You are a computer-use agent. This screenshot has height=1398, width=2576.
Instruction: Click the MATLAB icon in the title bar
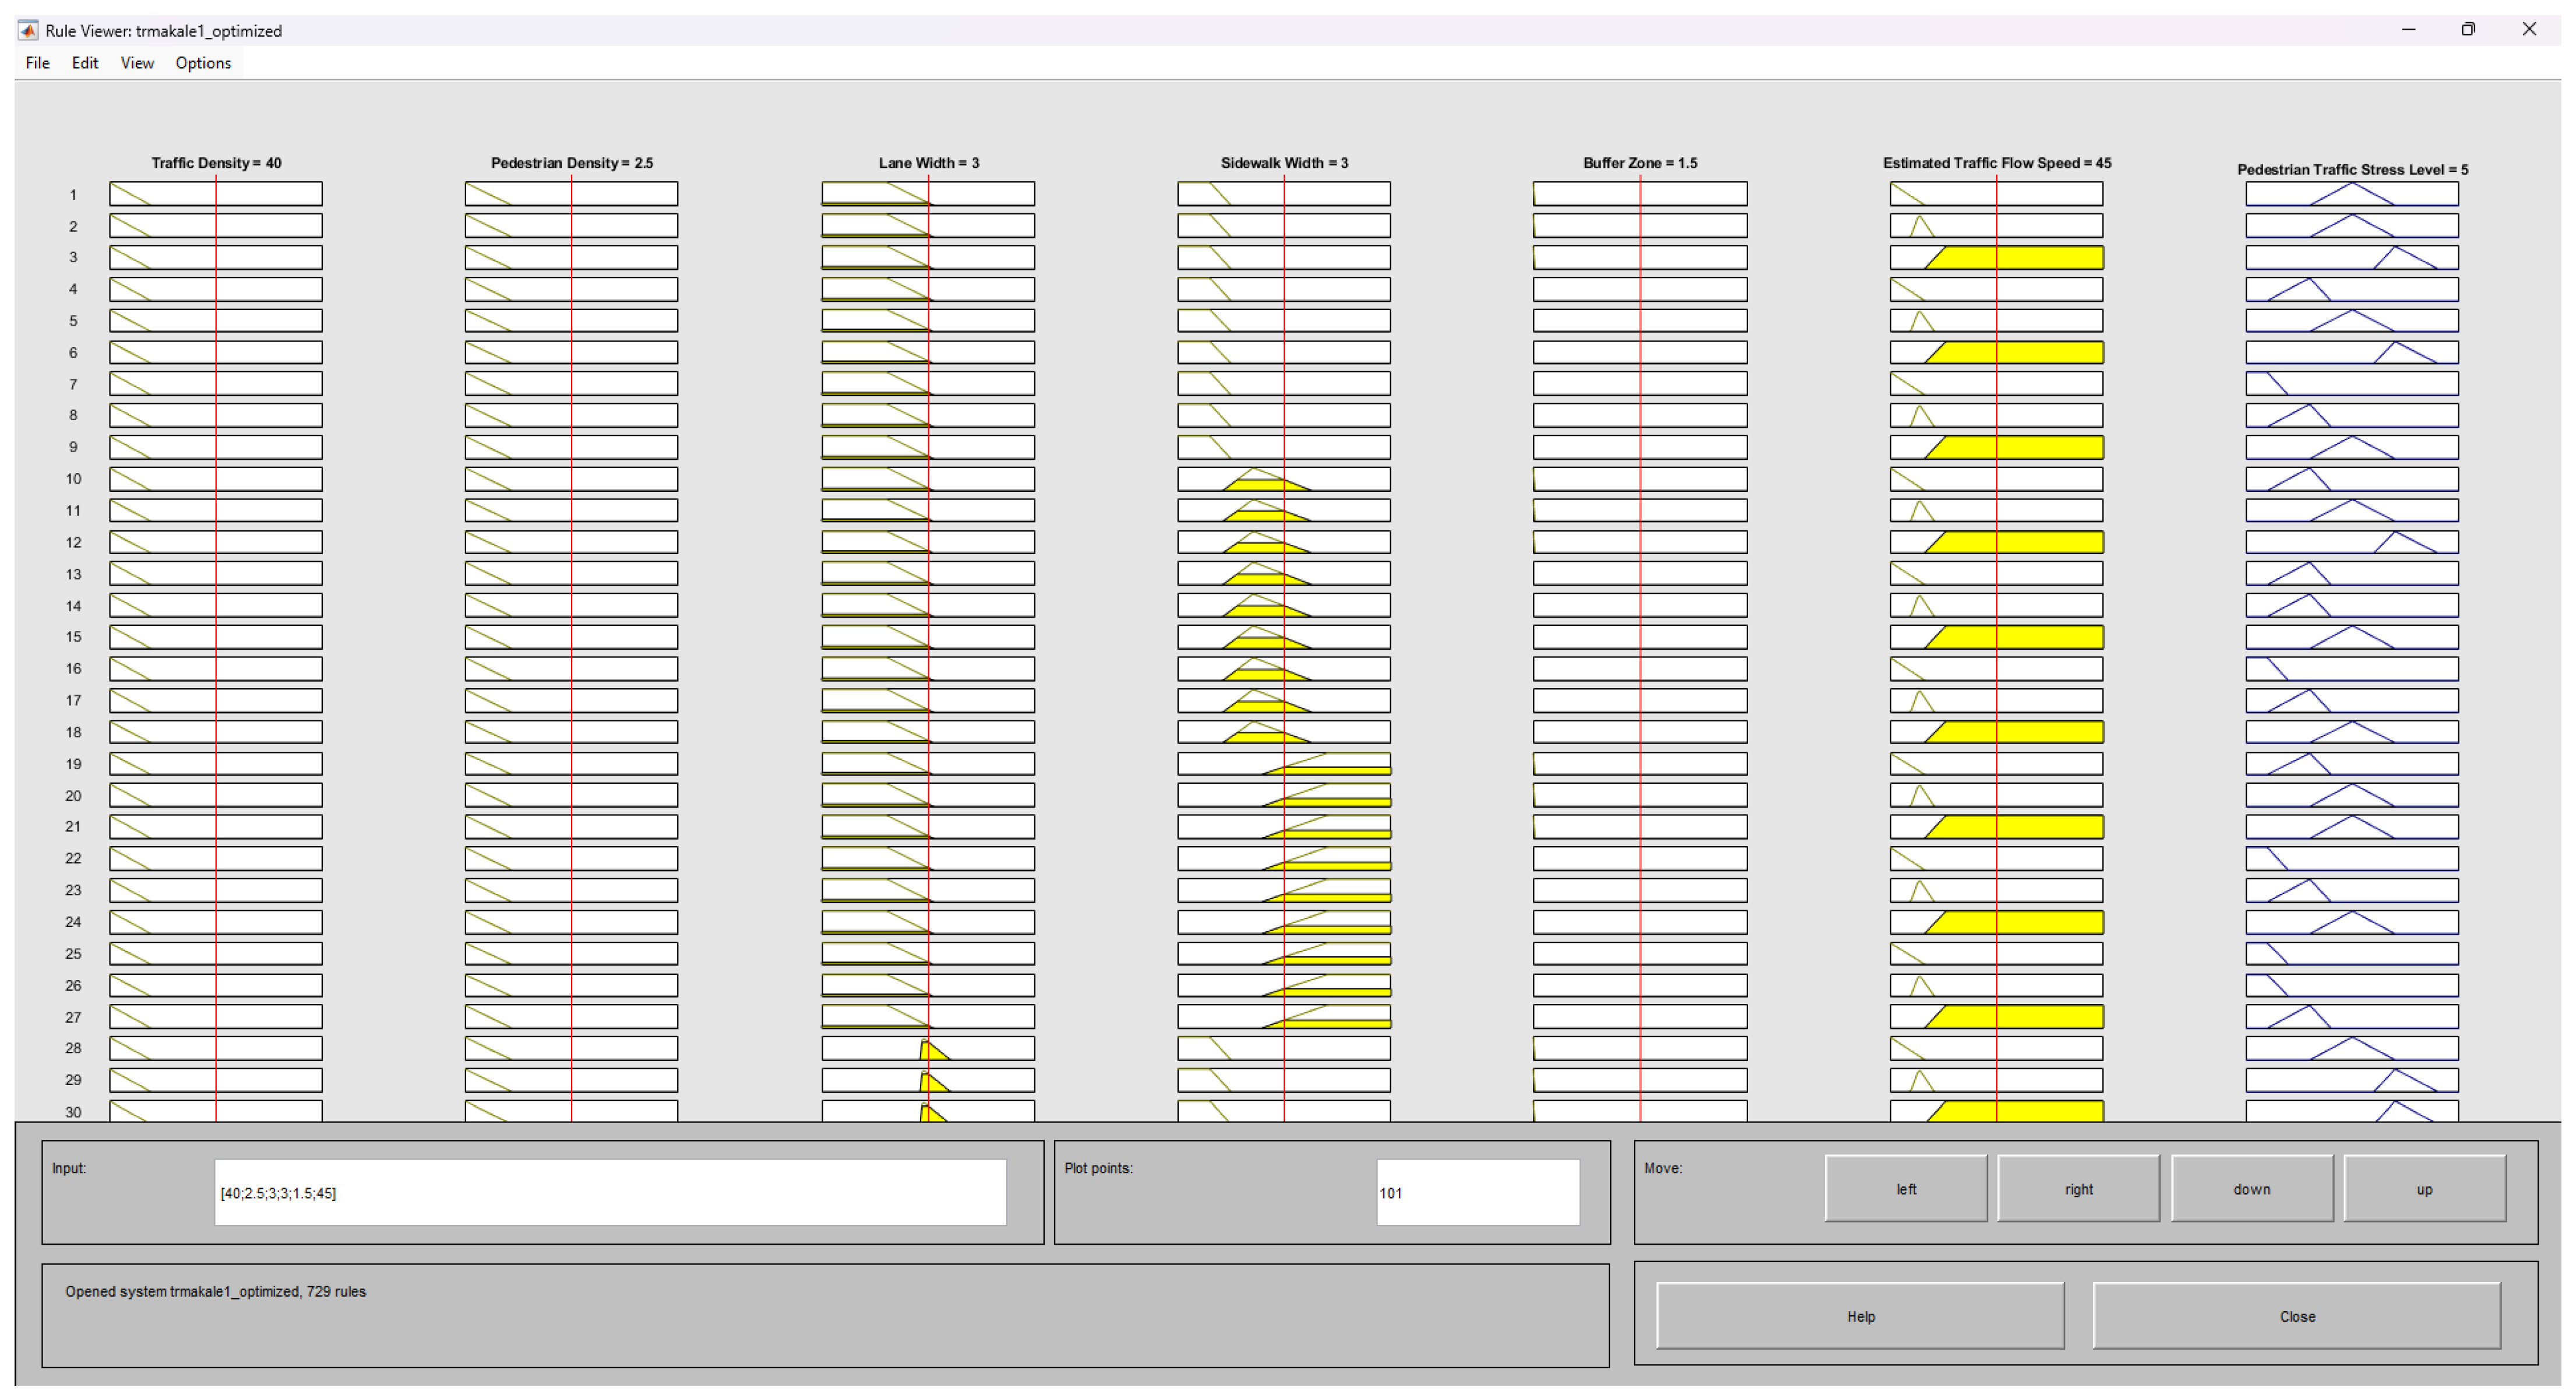pyautogui.click(x=28, y=30)
